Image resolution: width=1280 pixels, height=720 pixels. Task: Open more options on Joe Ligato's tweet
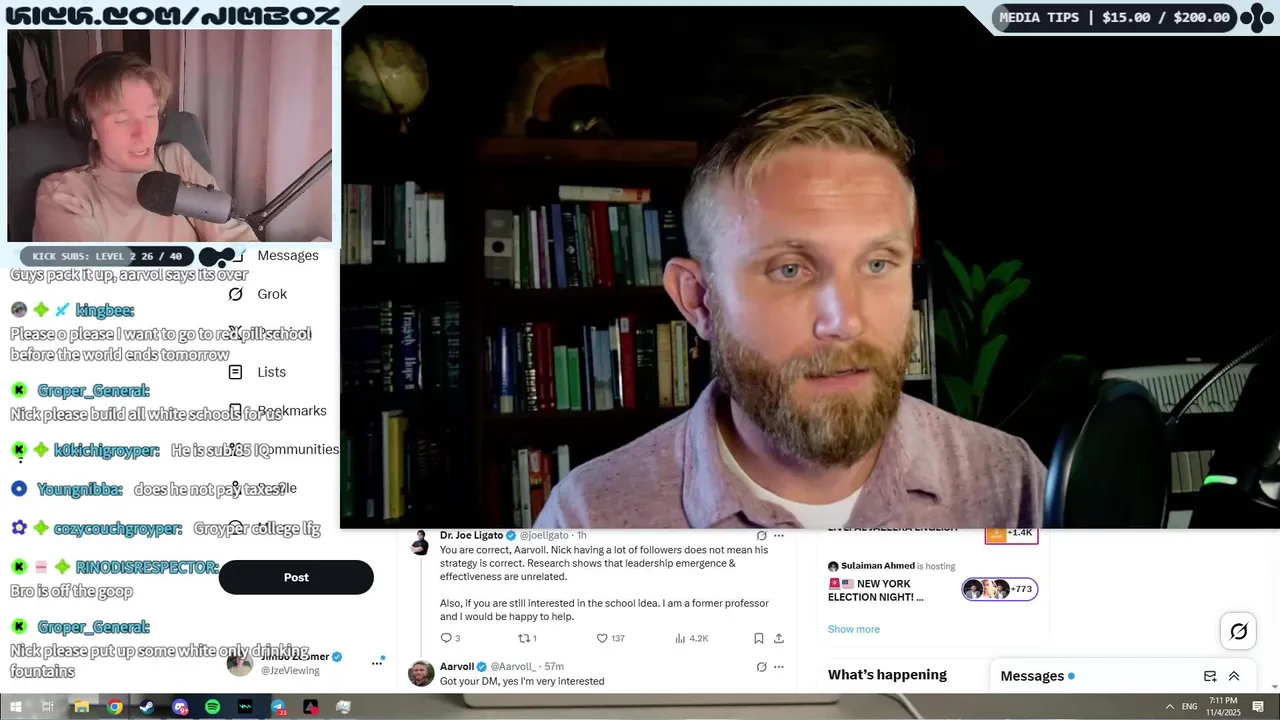(x=779, y=536)
